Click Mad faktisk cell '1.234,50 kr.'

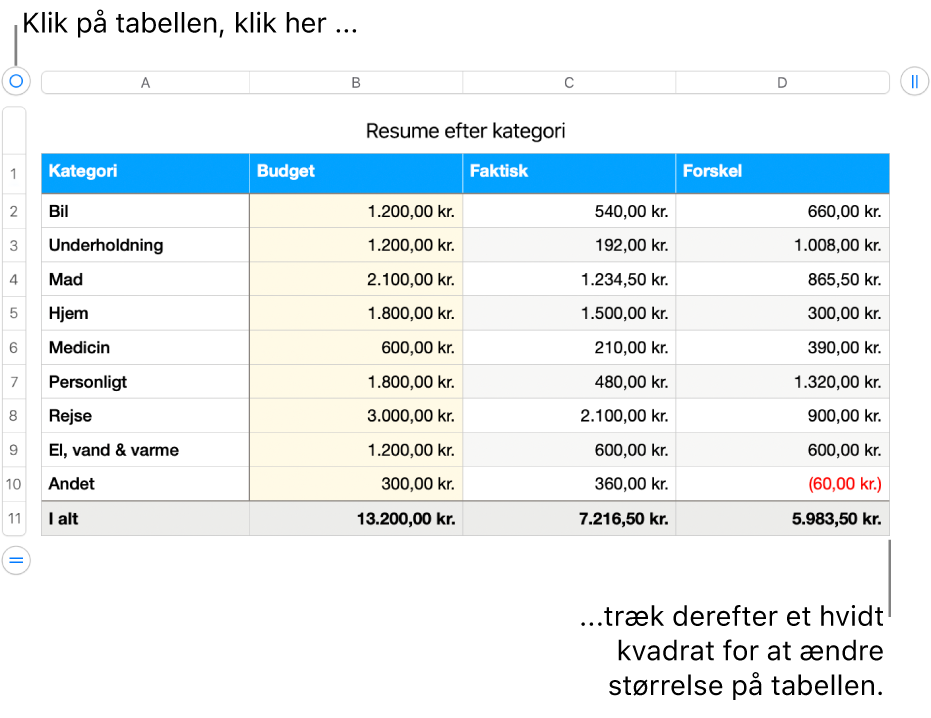click(569, 279)
